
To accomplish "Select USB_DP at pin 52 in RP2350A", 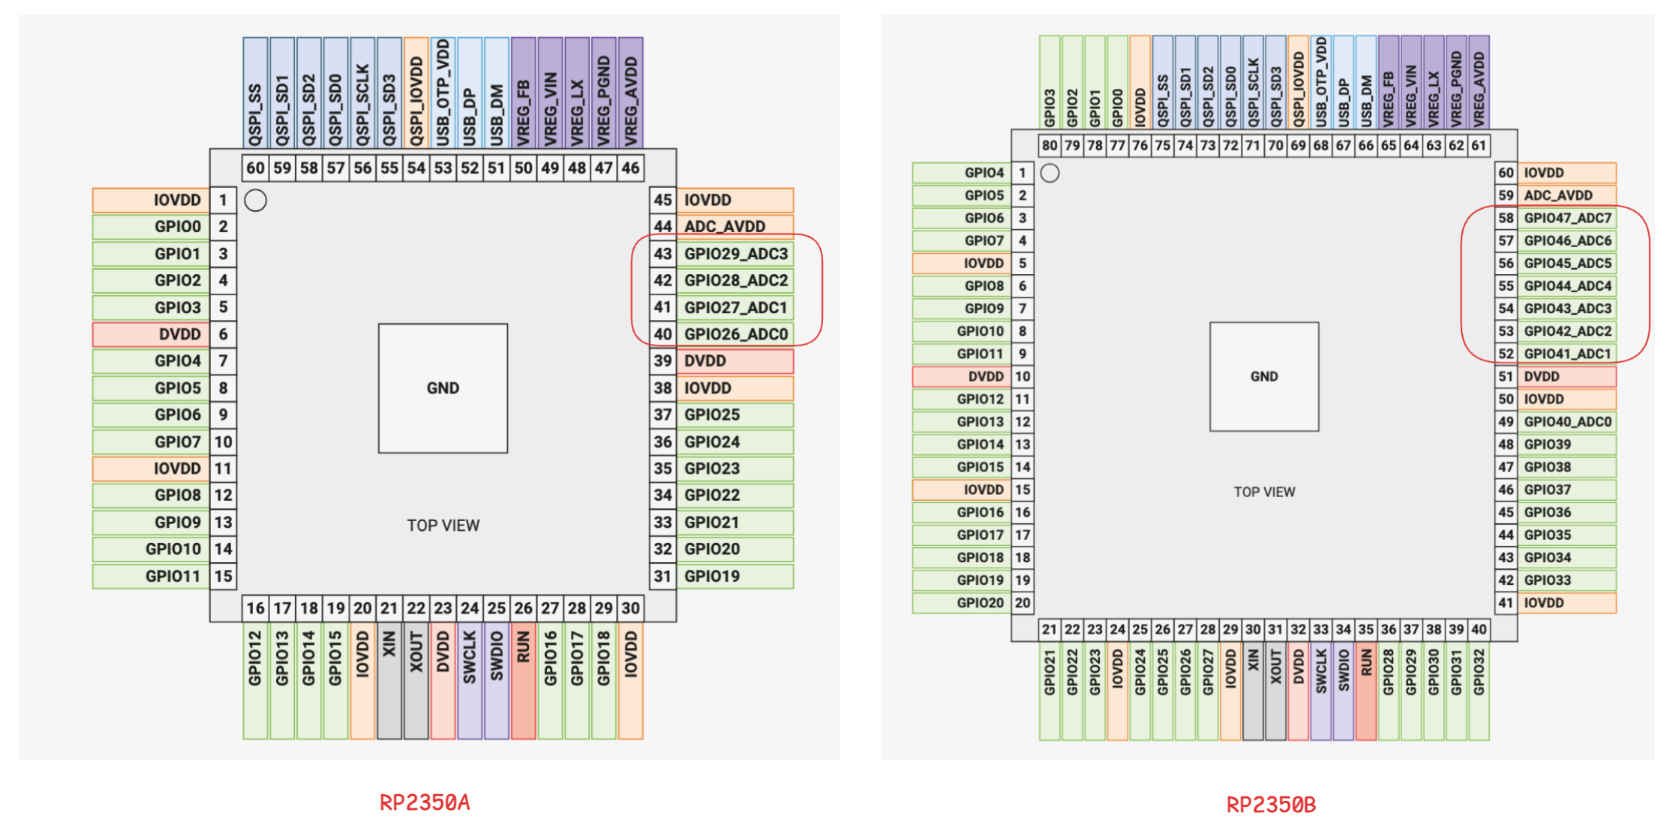I will click(470, 93).
